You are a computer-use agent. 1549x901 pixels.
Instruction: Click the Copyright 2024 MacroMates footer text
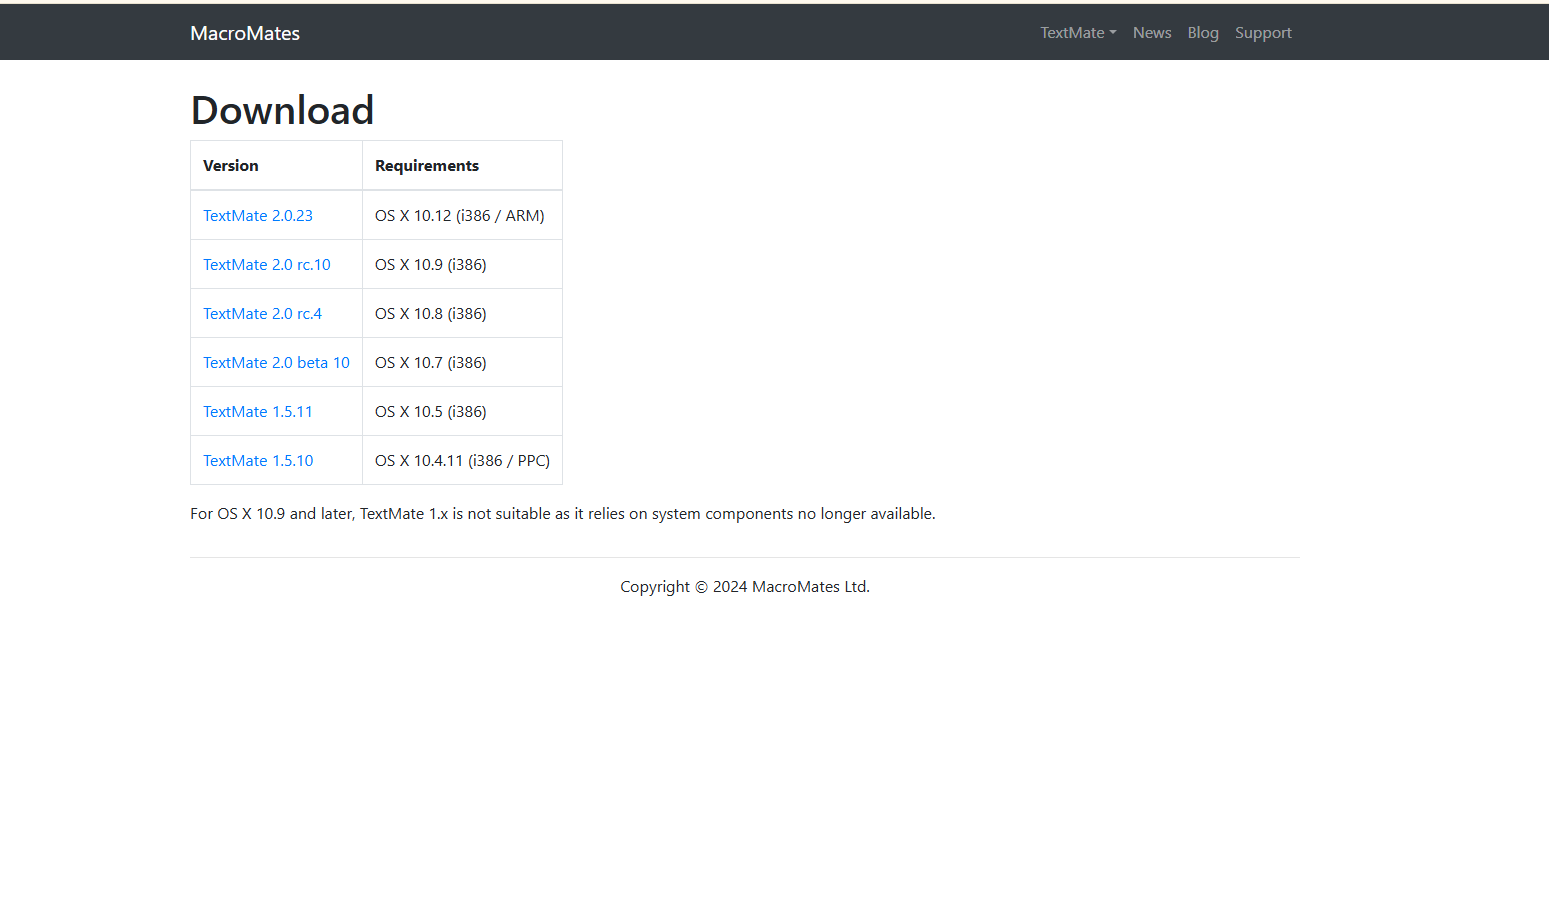coord(744,587)
